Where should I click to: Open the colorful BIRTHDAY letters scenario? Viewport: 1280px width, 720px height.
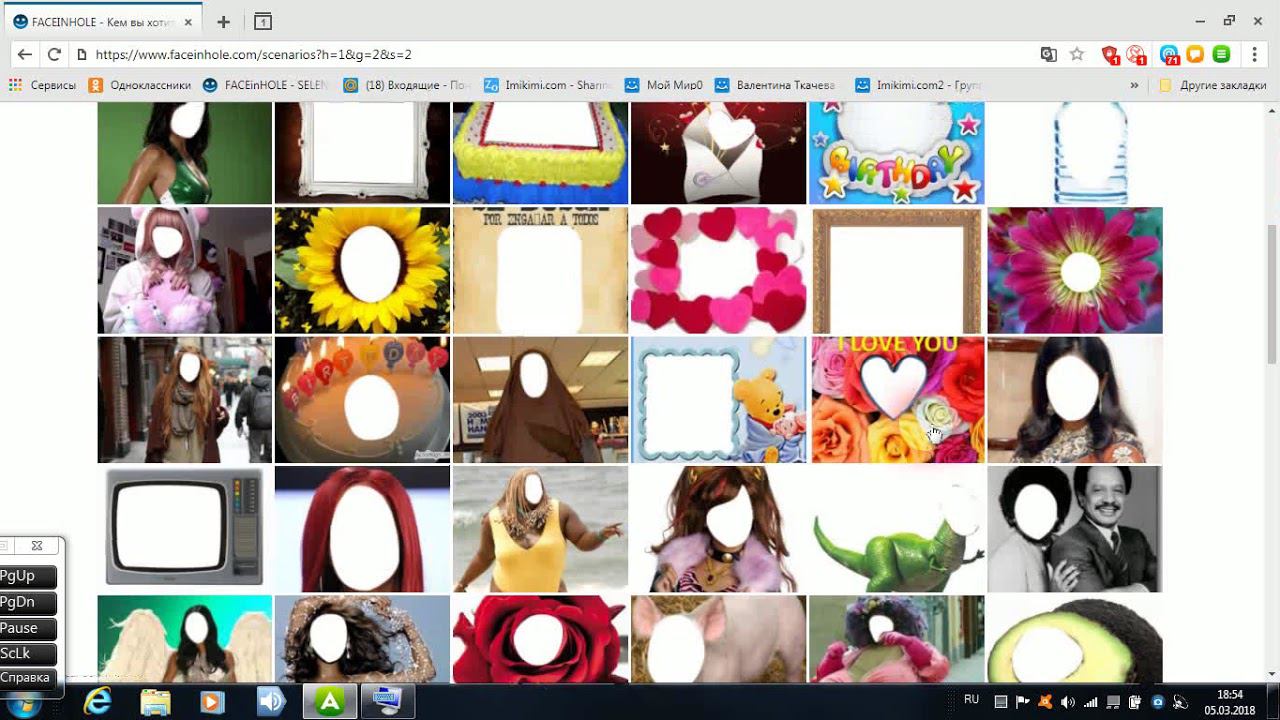click(x=897, y=152)
